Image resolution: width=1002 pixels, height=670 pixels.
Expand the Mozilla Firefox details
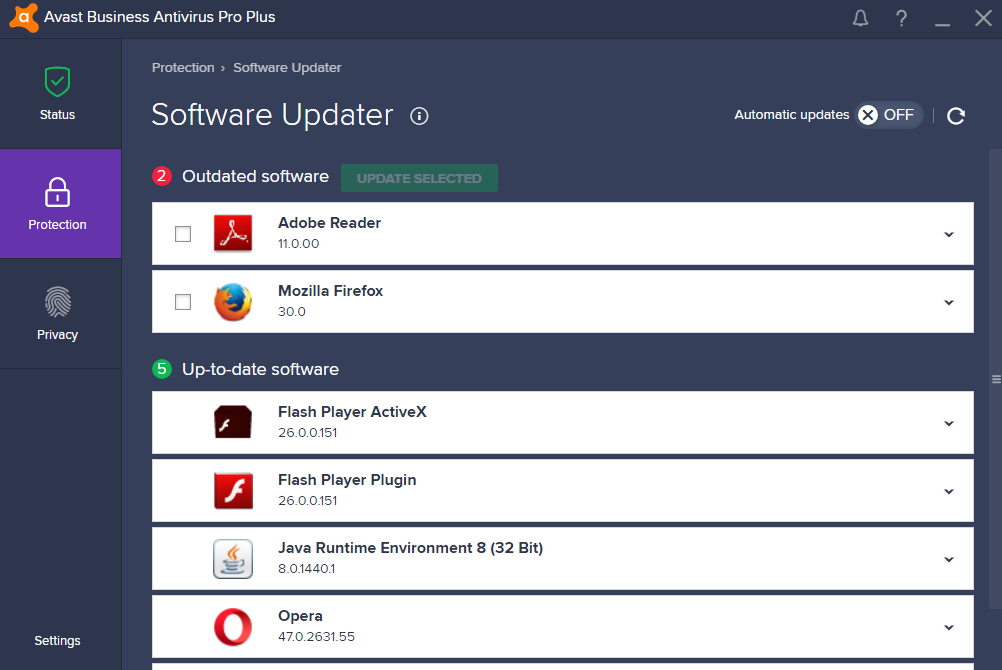949,302
